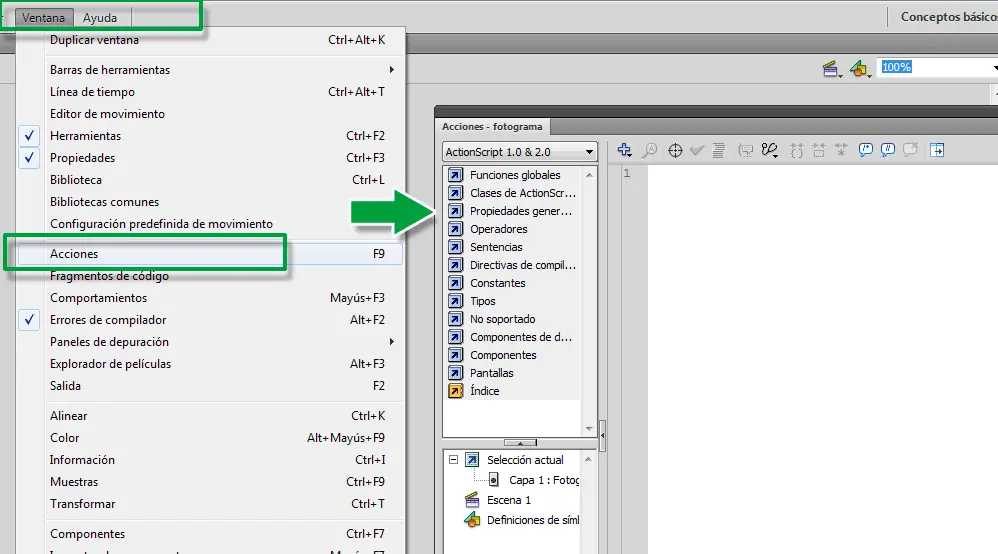Open the debug options stethoscope icon

[770, 150]
